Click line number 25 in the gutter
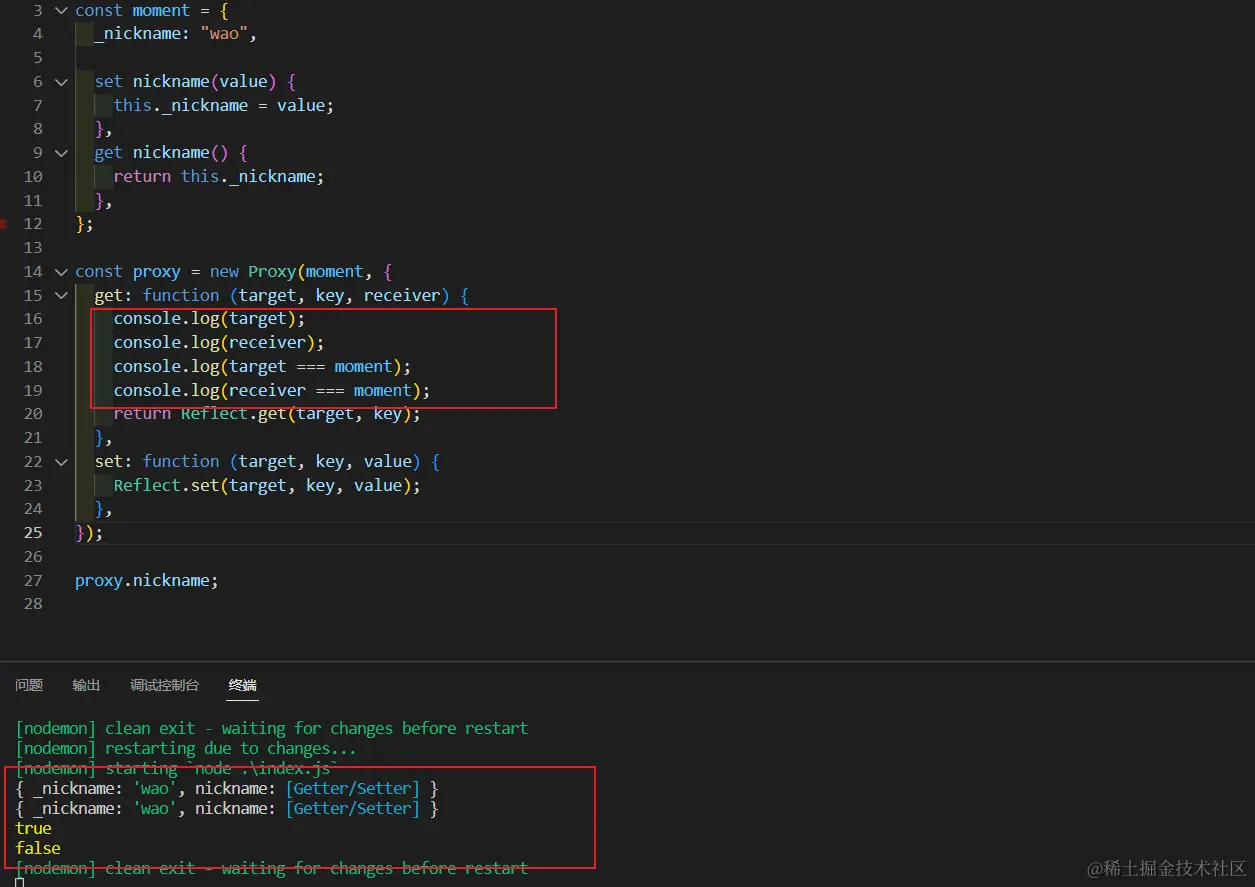 (x=32, y=533)
